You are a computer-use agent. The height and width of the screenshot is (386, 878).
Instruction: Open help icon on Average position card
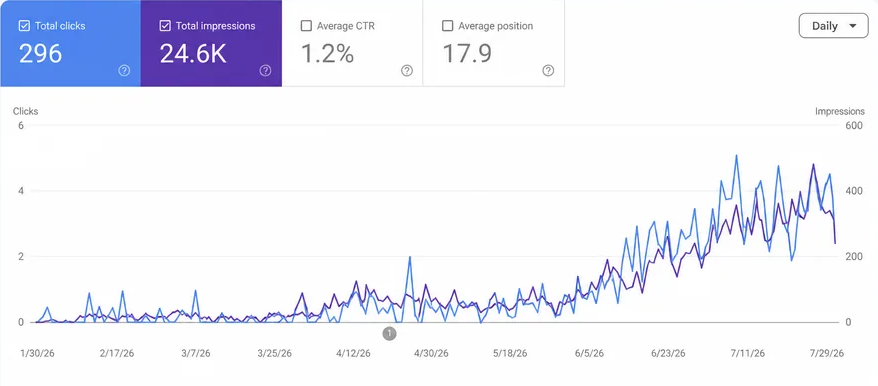pos(548,71)
